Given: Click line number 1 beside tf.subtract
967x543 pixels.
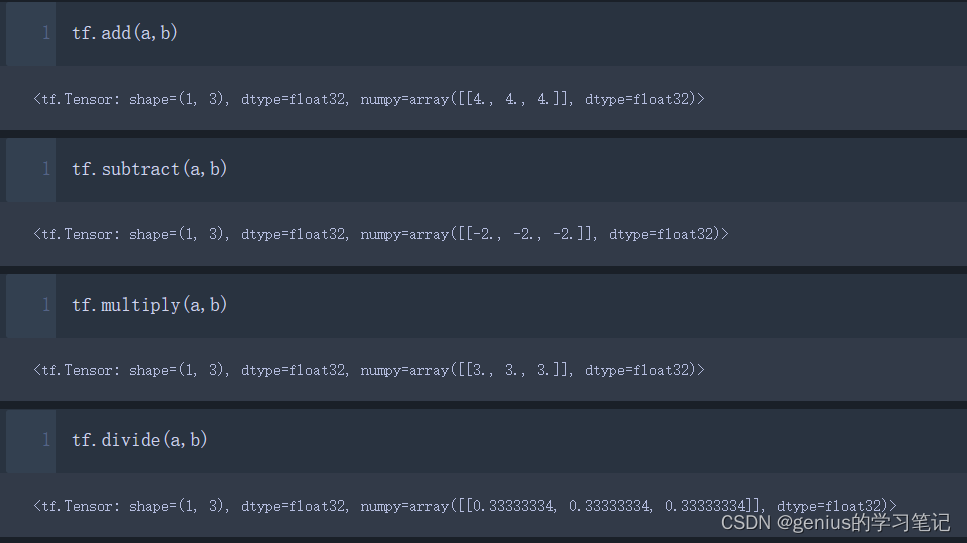Looking at the screenshot, I should [x=46, y=168].
